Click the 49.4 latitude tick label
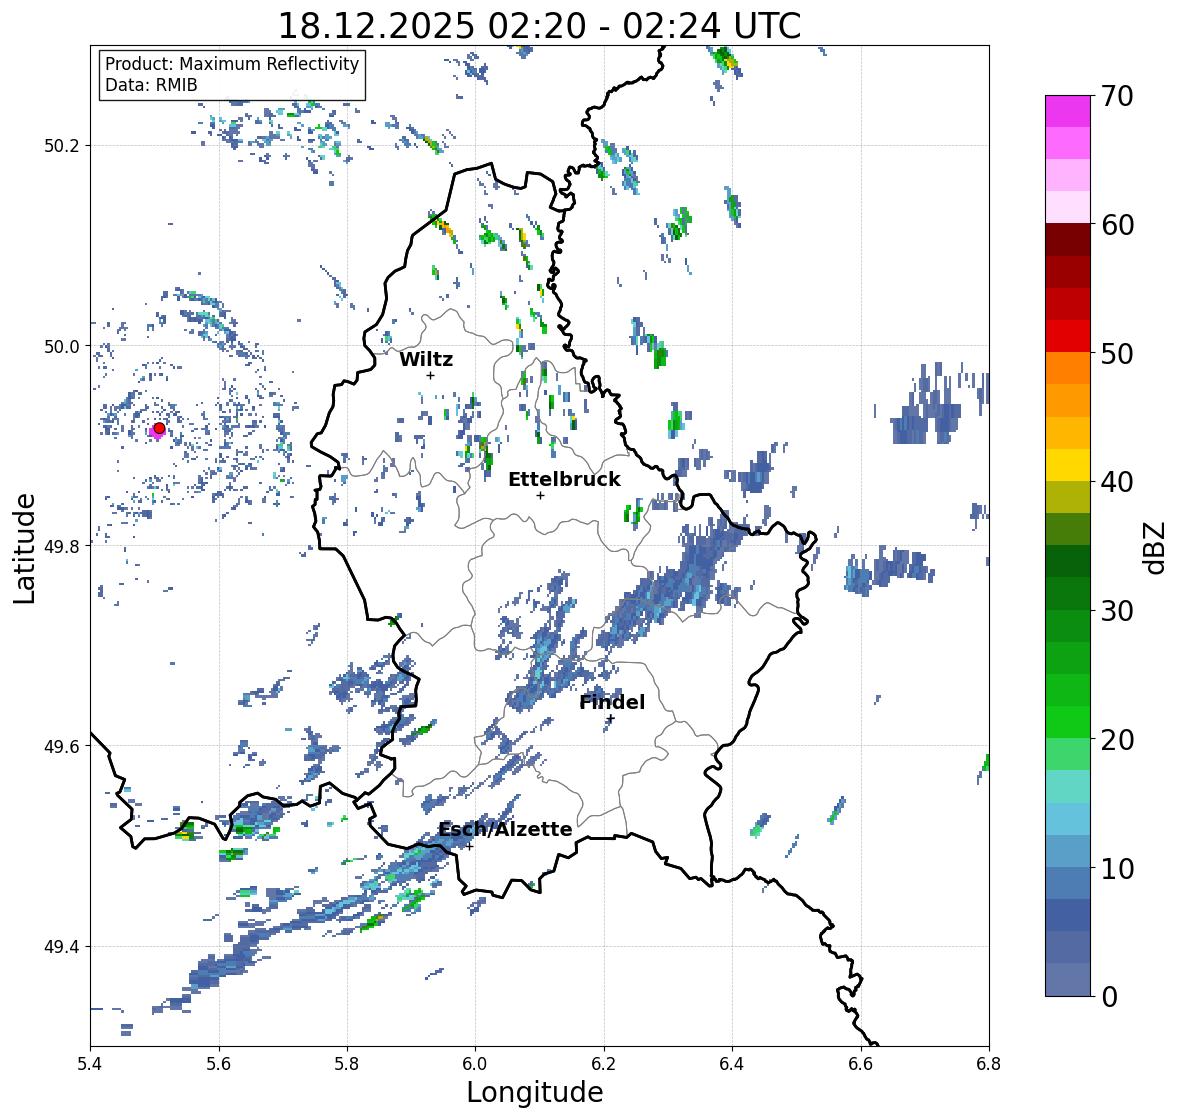1179x1117 pixels. coord(62,946)
